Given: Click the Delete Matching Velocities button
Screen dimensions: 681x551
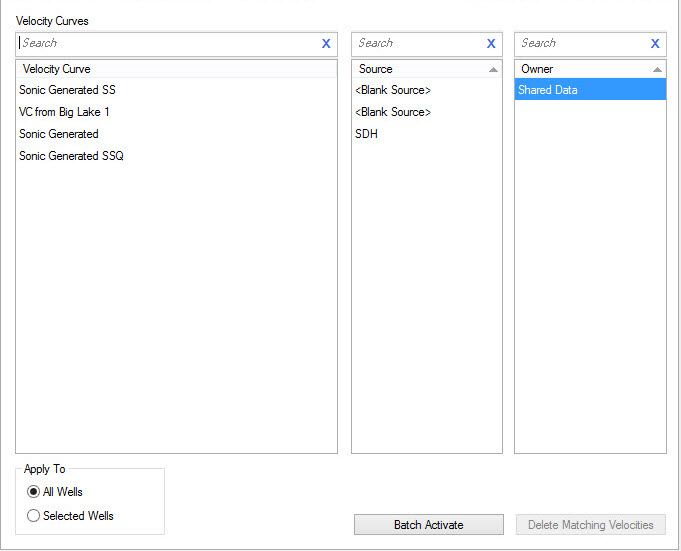Looking at the screenshot, I should [590, 525].
